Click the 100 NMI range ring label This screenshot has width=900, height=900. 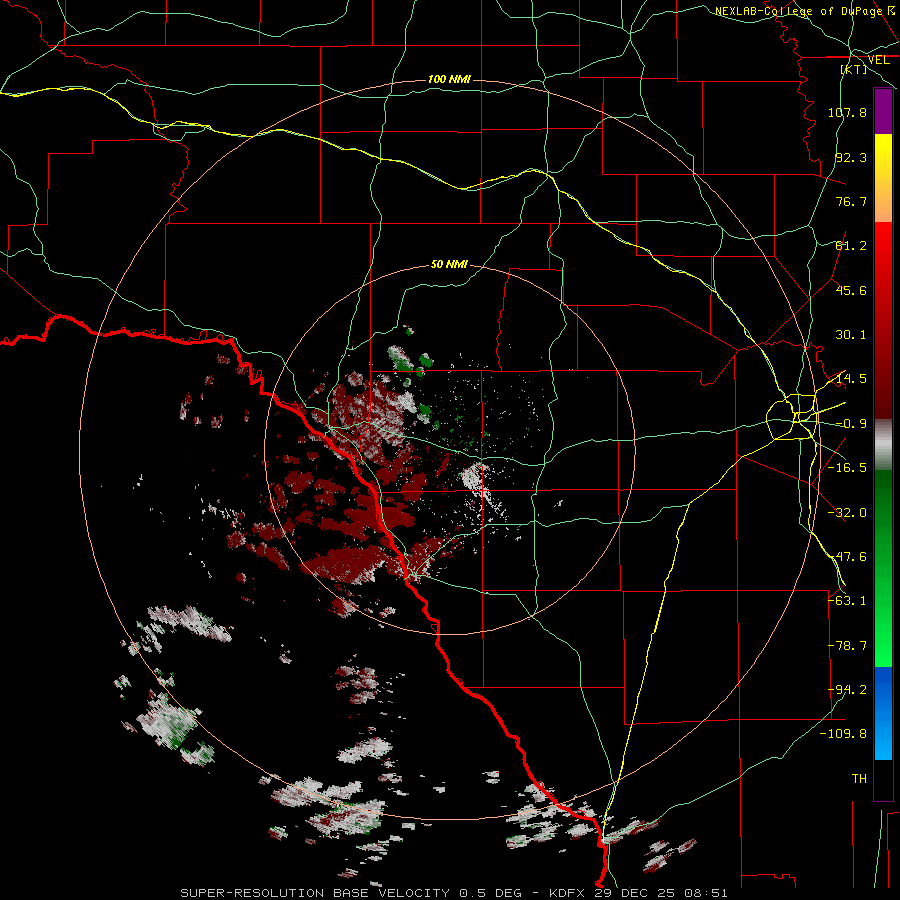(x=449, y=79)
